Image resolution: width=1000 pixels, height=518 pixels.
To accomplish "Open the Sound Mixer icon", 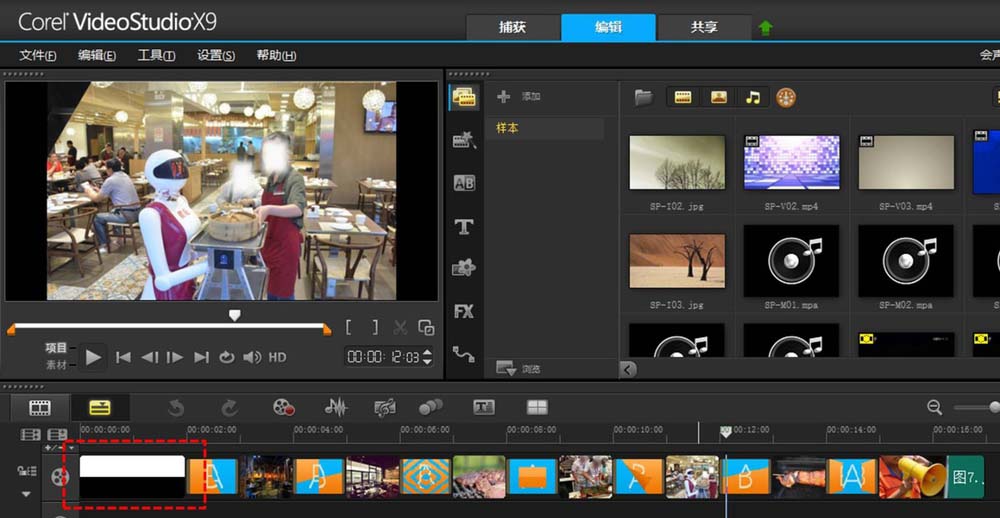I will pos(336,408).
